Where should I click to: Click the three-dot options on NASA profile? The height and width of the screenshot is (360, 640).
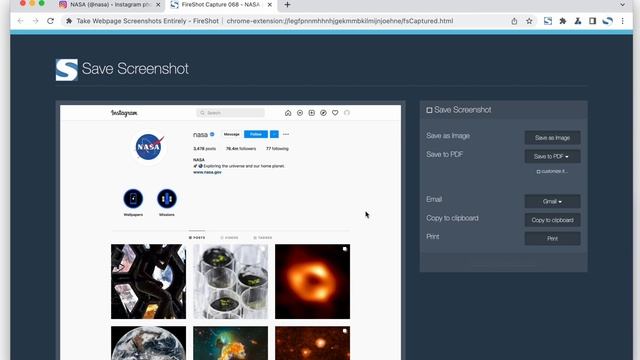point(286,134)
